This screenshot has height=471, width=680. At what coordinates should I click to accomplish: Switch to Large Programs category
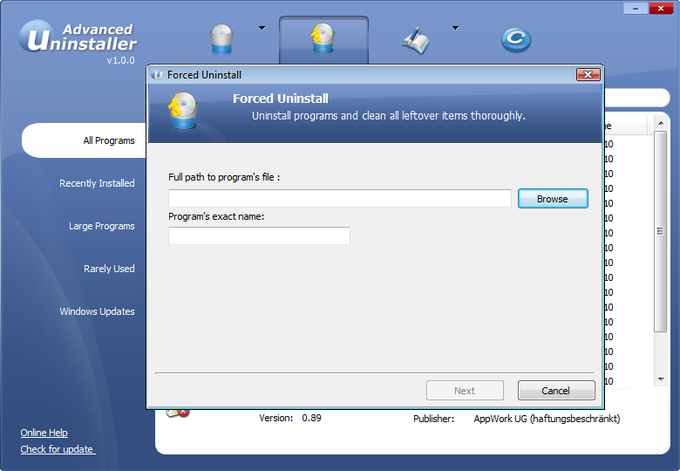(101, 226)
